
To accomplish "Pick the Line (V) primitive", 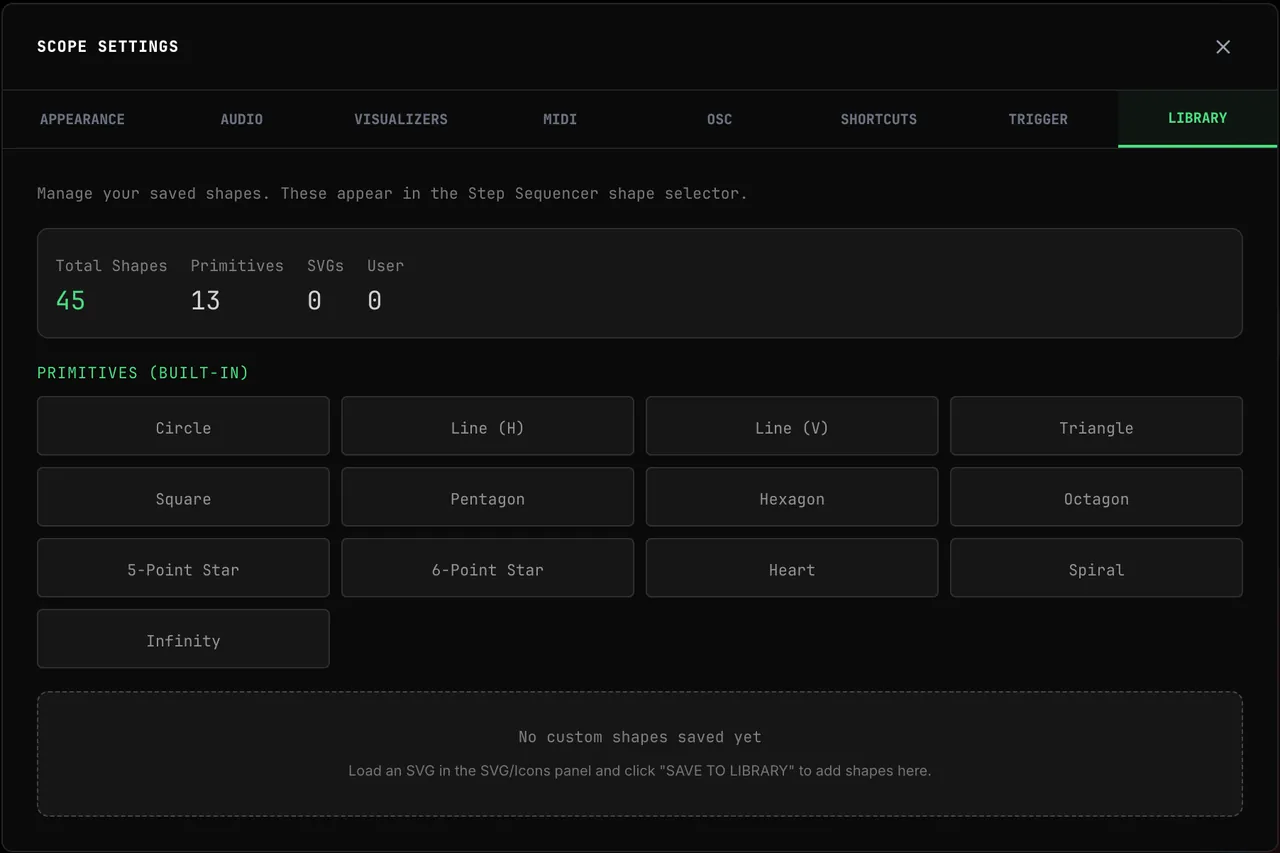I will point(792,427).
